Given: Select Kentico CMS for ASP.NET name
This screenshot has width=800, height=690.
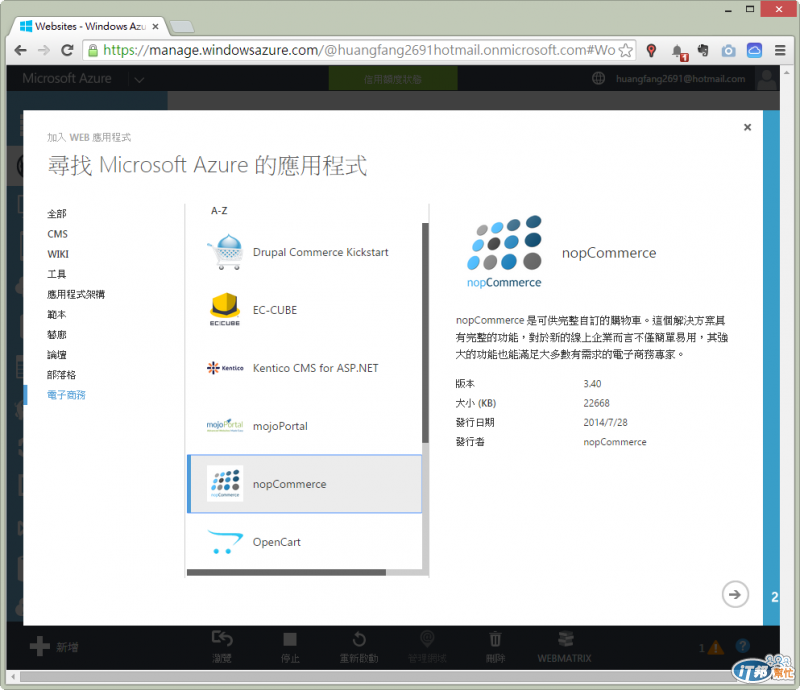Looking at the screenshot, I should click(315, 368).
